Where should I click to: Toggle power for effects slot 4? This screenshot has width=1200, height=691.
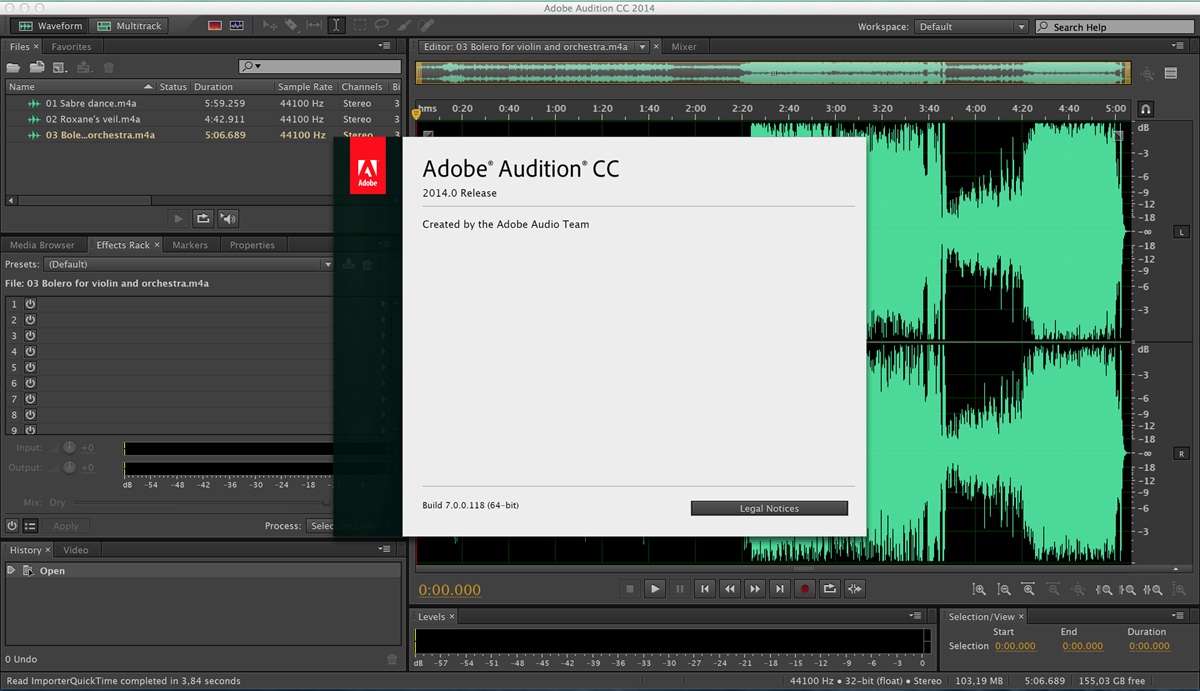pyautogui.click(x=30, y=351)
